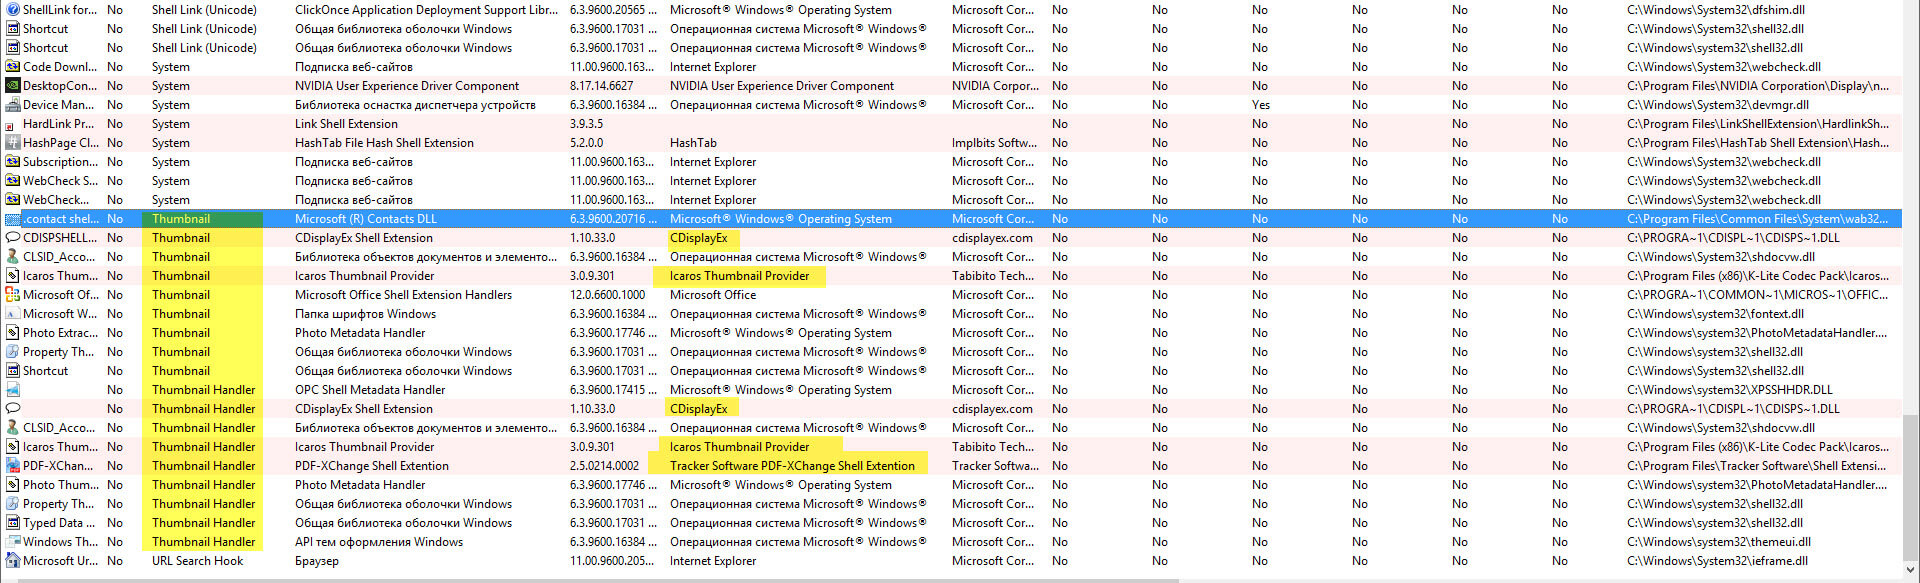Click the 'Microsoft Office' product name cell
Screen dimensions: 1920x583
point(713,295)
